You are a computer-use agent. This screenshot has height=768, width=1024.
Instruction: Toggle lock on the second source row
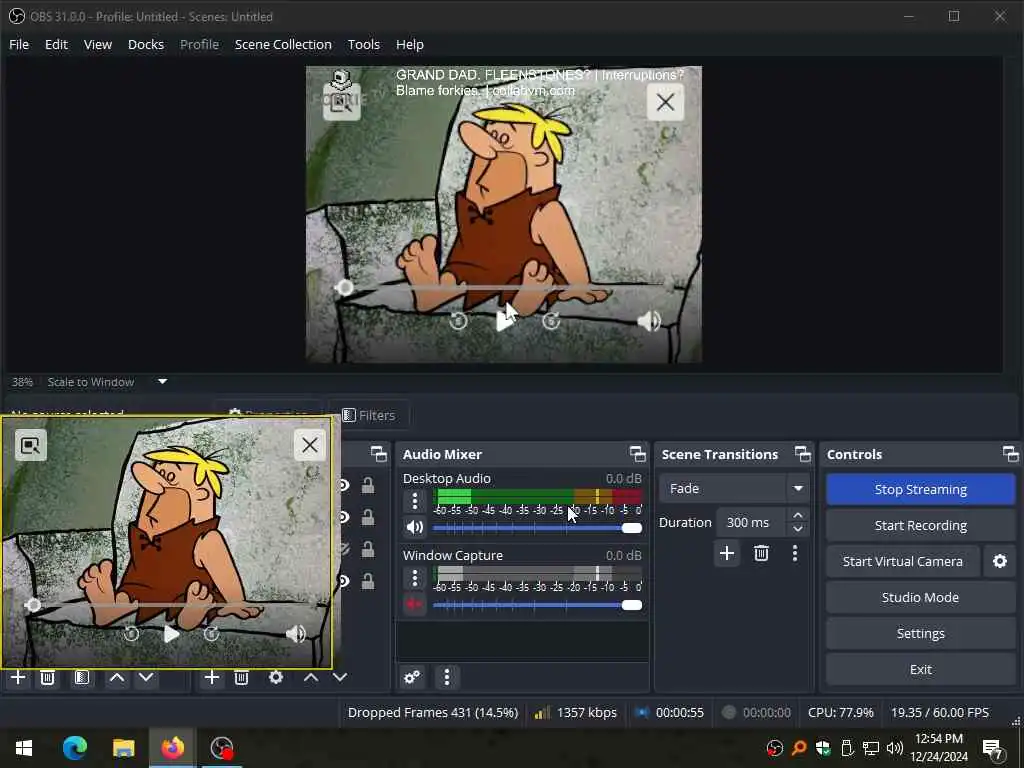click(368, 517)
